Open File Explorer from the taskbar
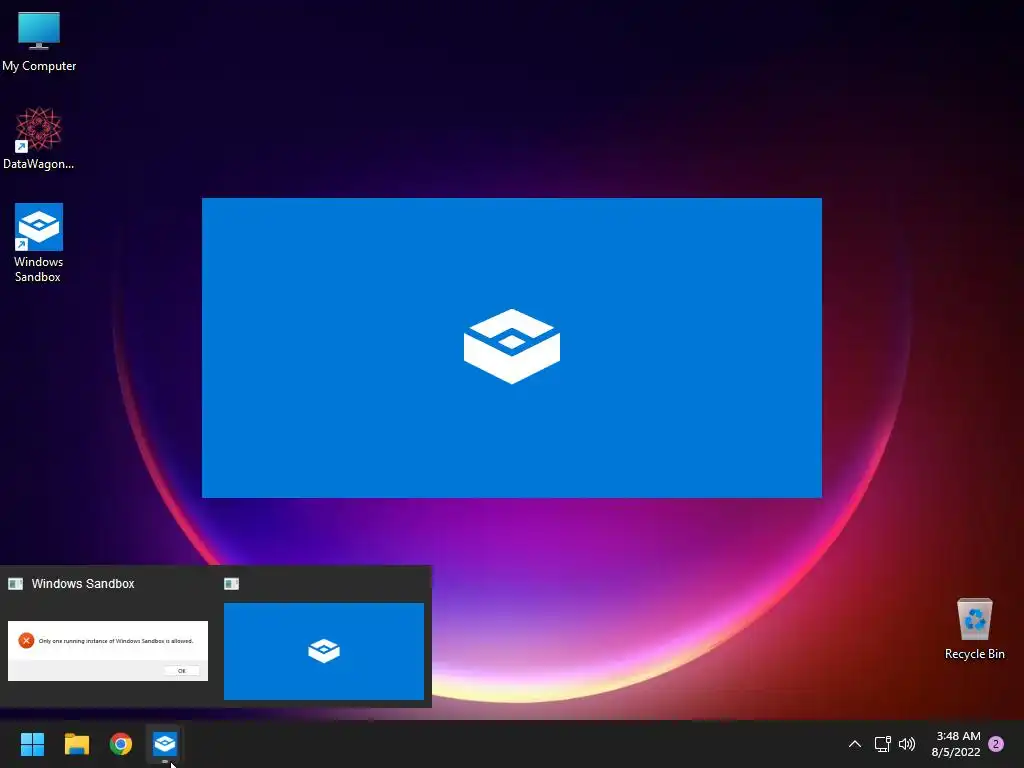The height and width of the screenshot is (768, 1024). pos(76,744)
